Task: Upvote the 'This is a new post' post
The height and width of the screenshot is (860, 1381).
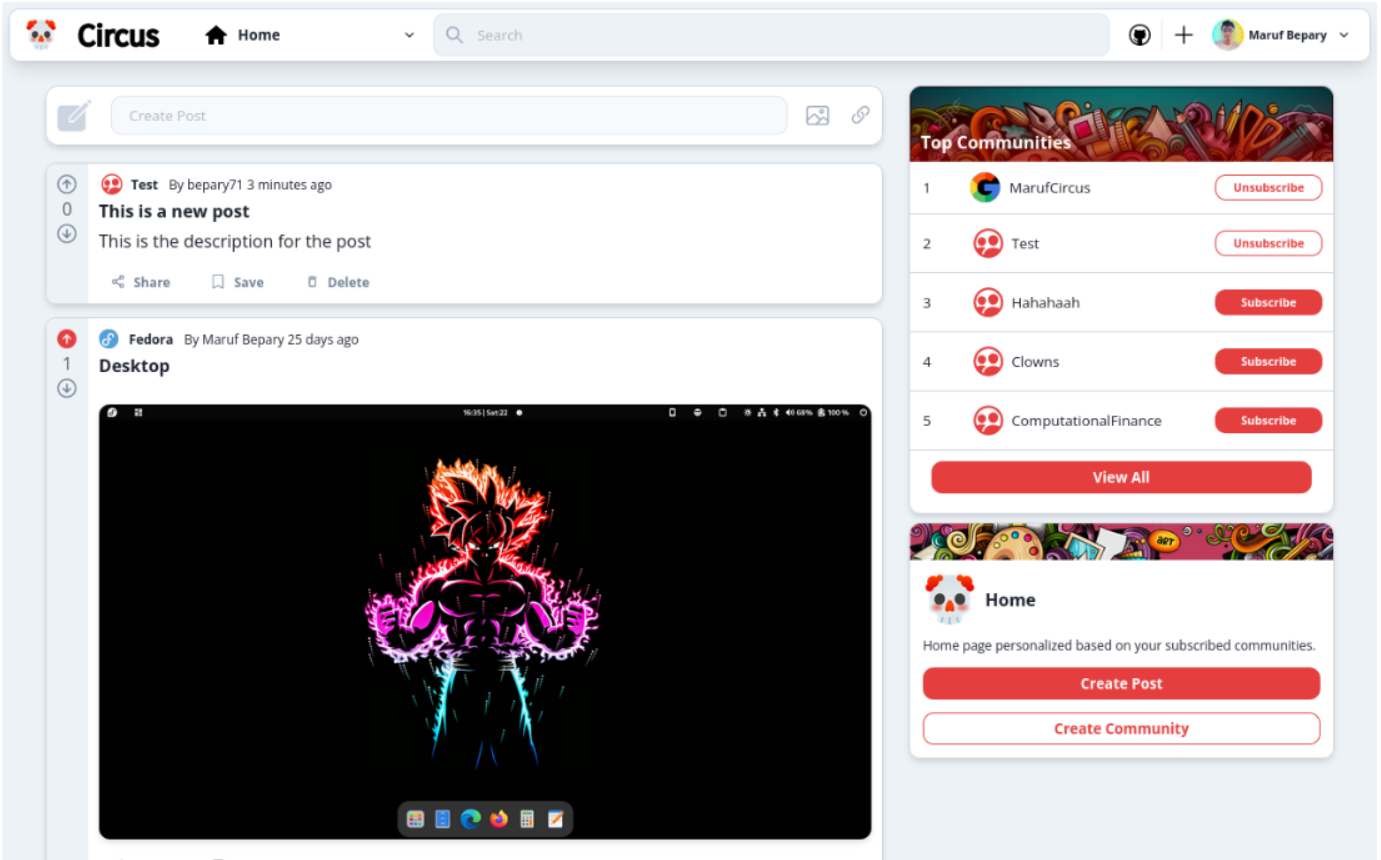Action: (67, 184)
